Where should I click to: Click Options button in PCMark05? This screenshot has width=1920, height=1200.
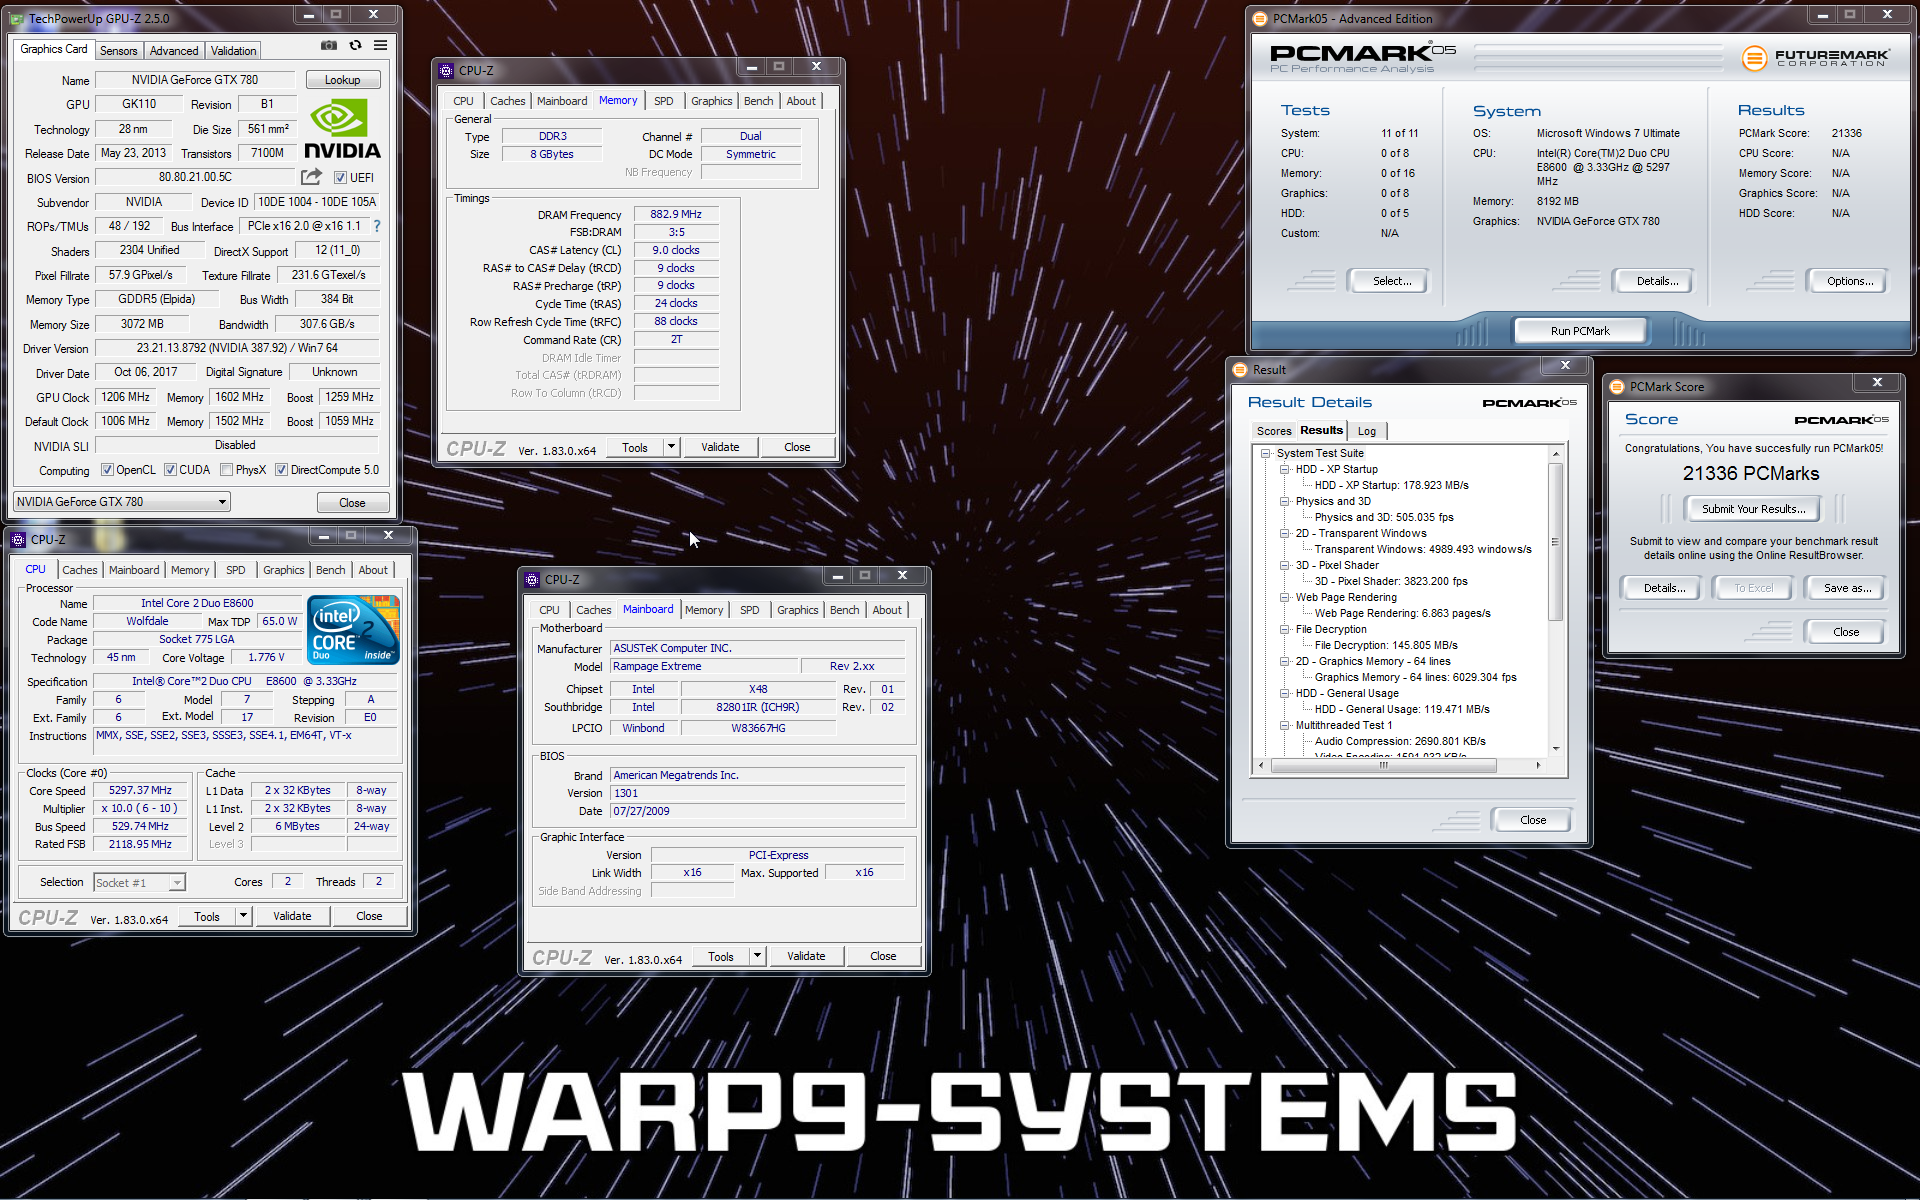click(1850, 281)
